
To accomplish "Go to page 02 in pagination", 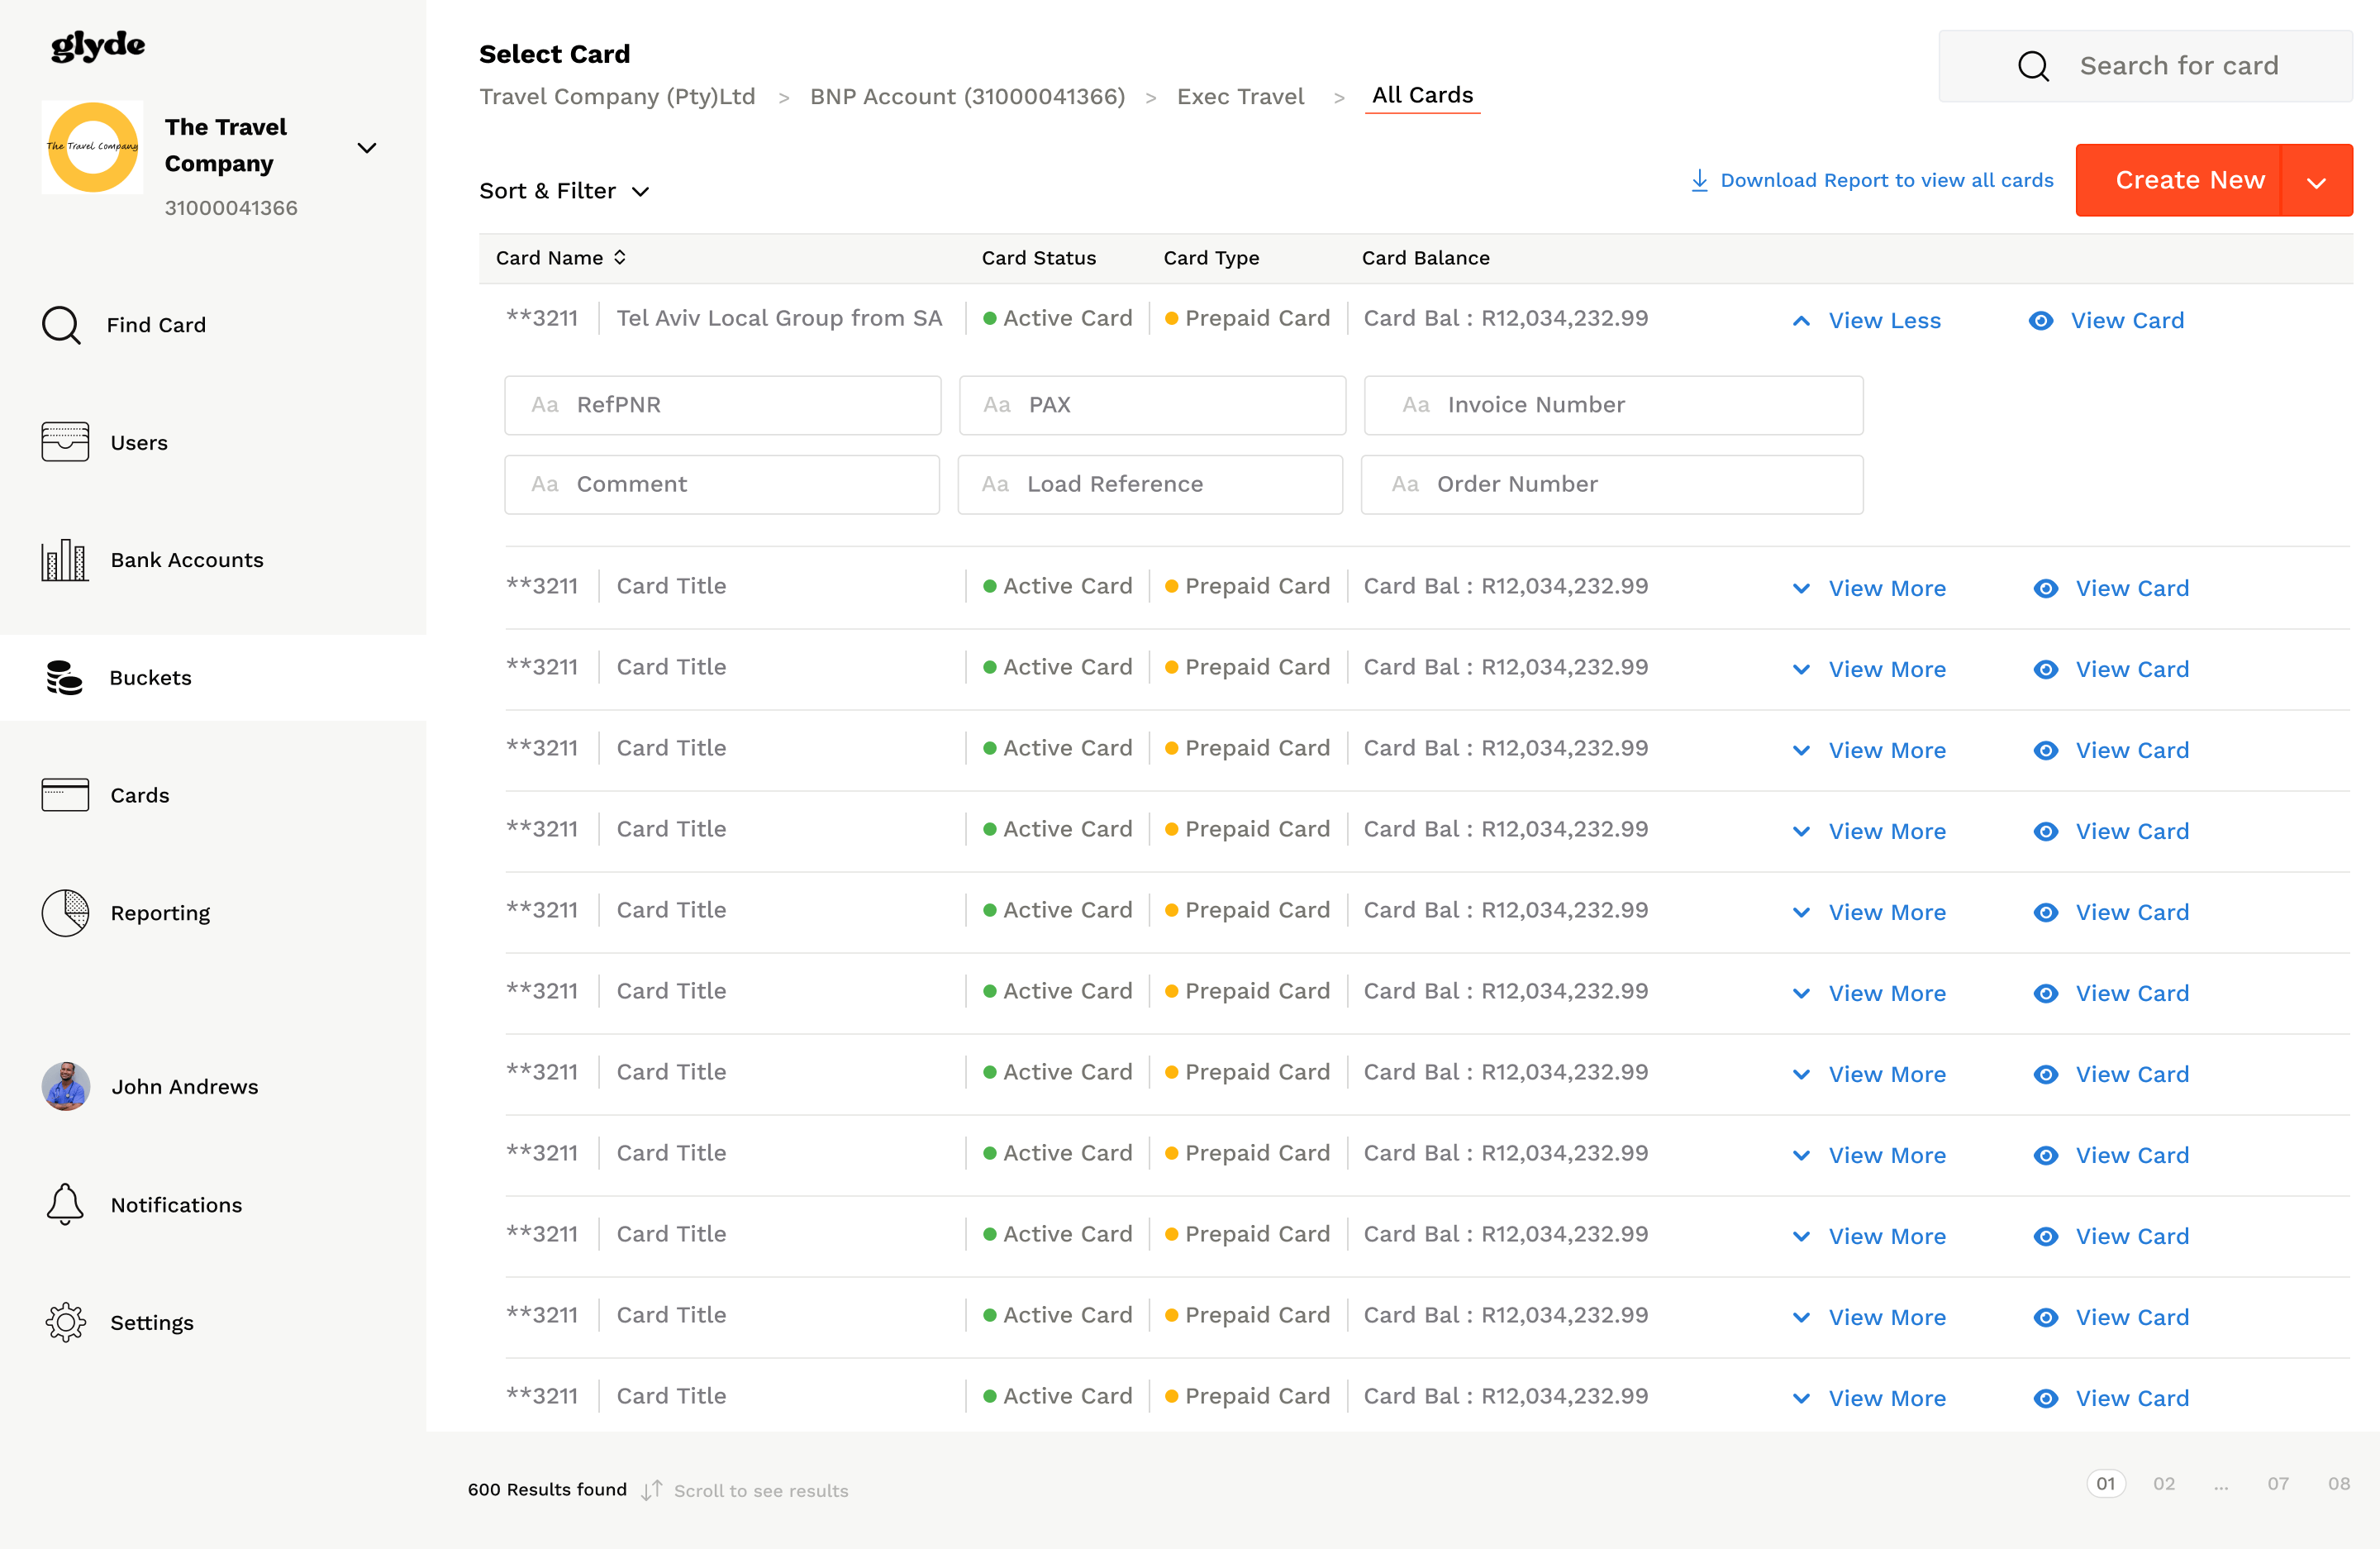I will [x=2164, y=1484].
